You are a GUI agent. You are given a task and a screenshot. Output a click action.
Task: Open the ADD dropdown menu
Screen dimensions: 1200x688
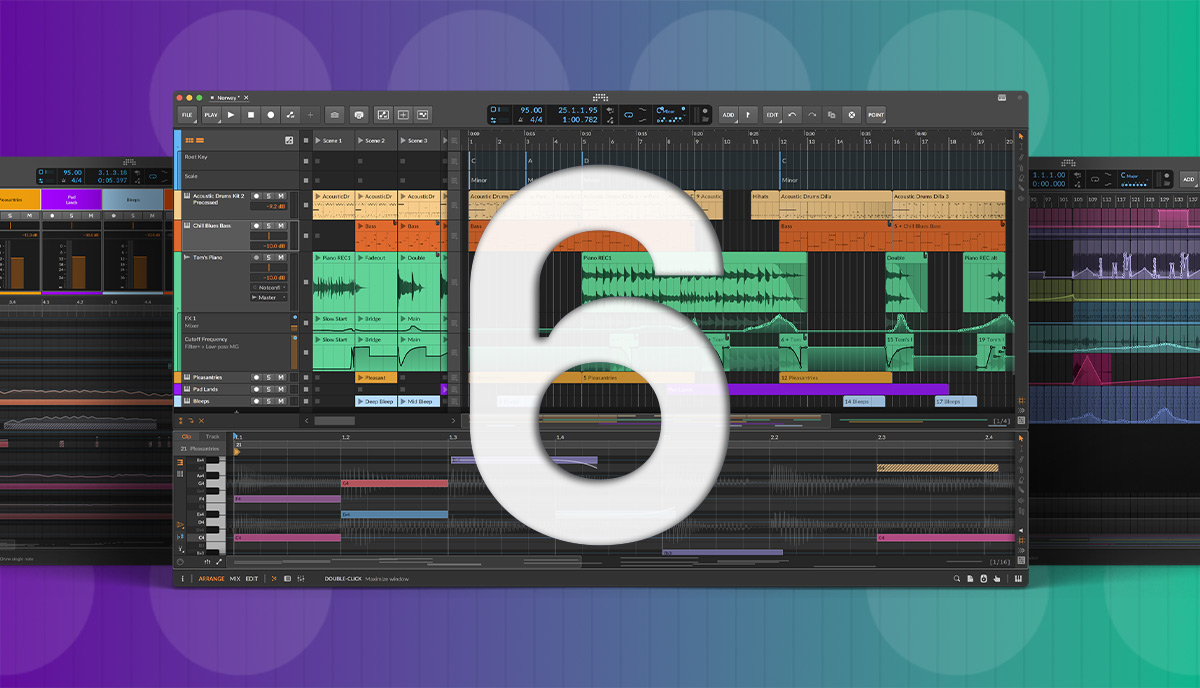click(x=728, y=115)
